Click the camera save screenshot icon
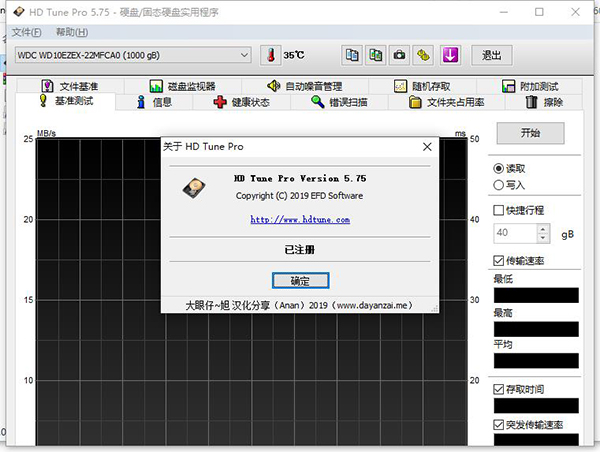600x452 pixels. pyautogui.click(x=399, y=54)
